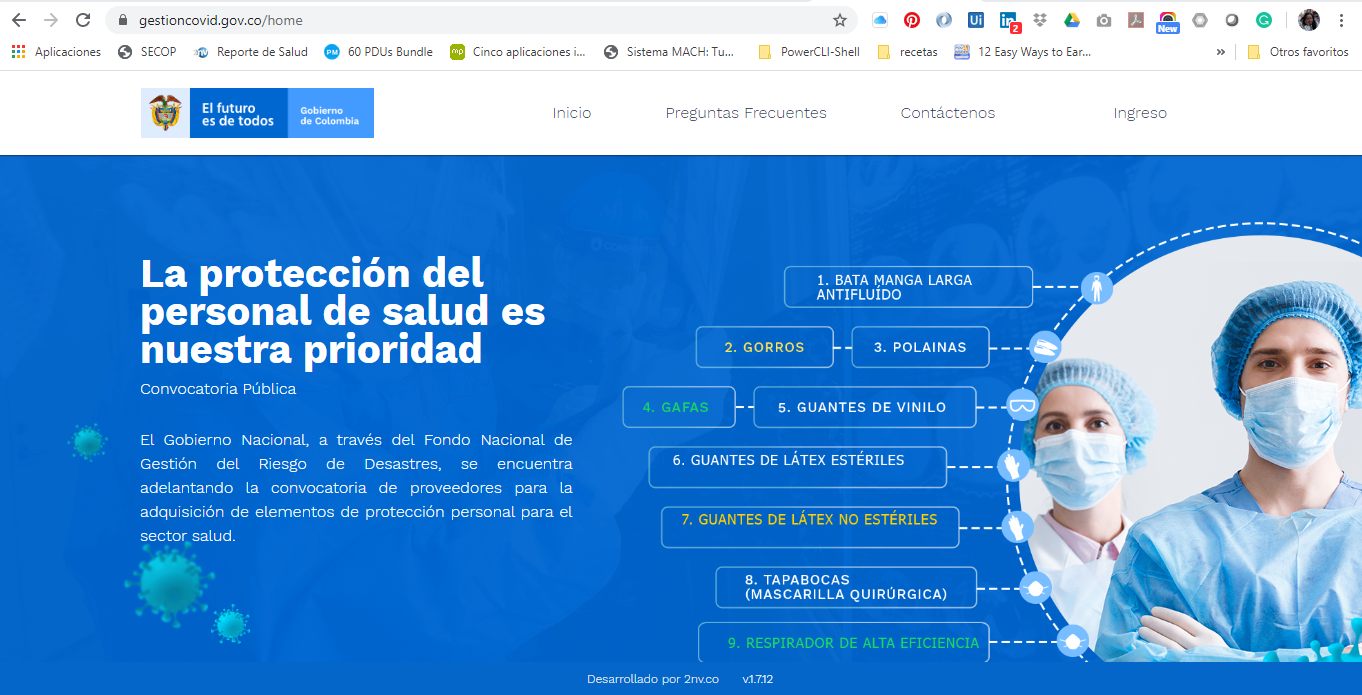The image size is (1362, 695).
Task: Open the Contáctenos menu item
Action: pos(948,113)
